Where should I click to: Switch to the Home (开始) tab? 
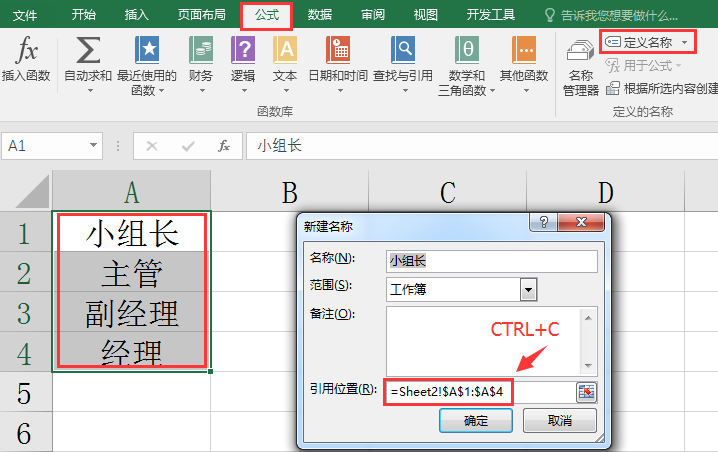(84, 15)
